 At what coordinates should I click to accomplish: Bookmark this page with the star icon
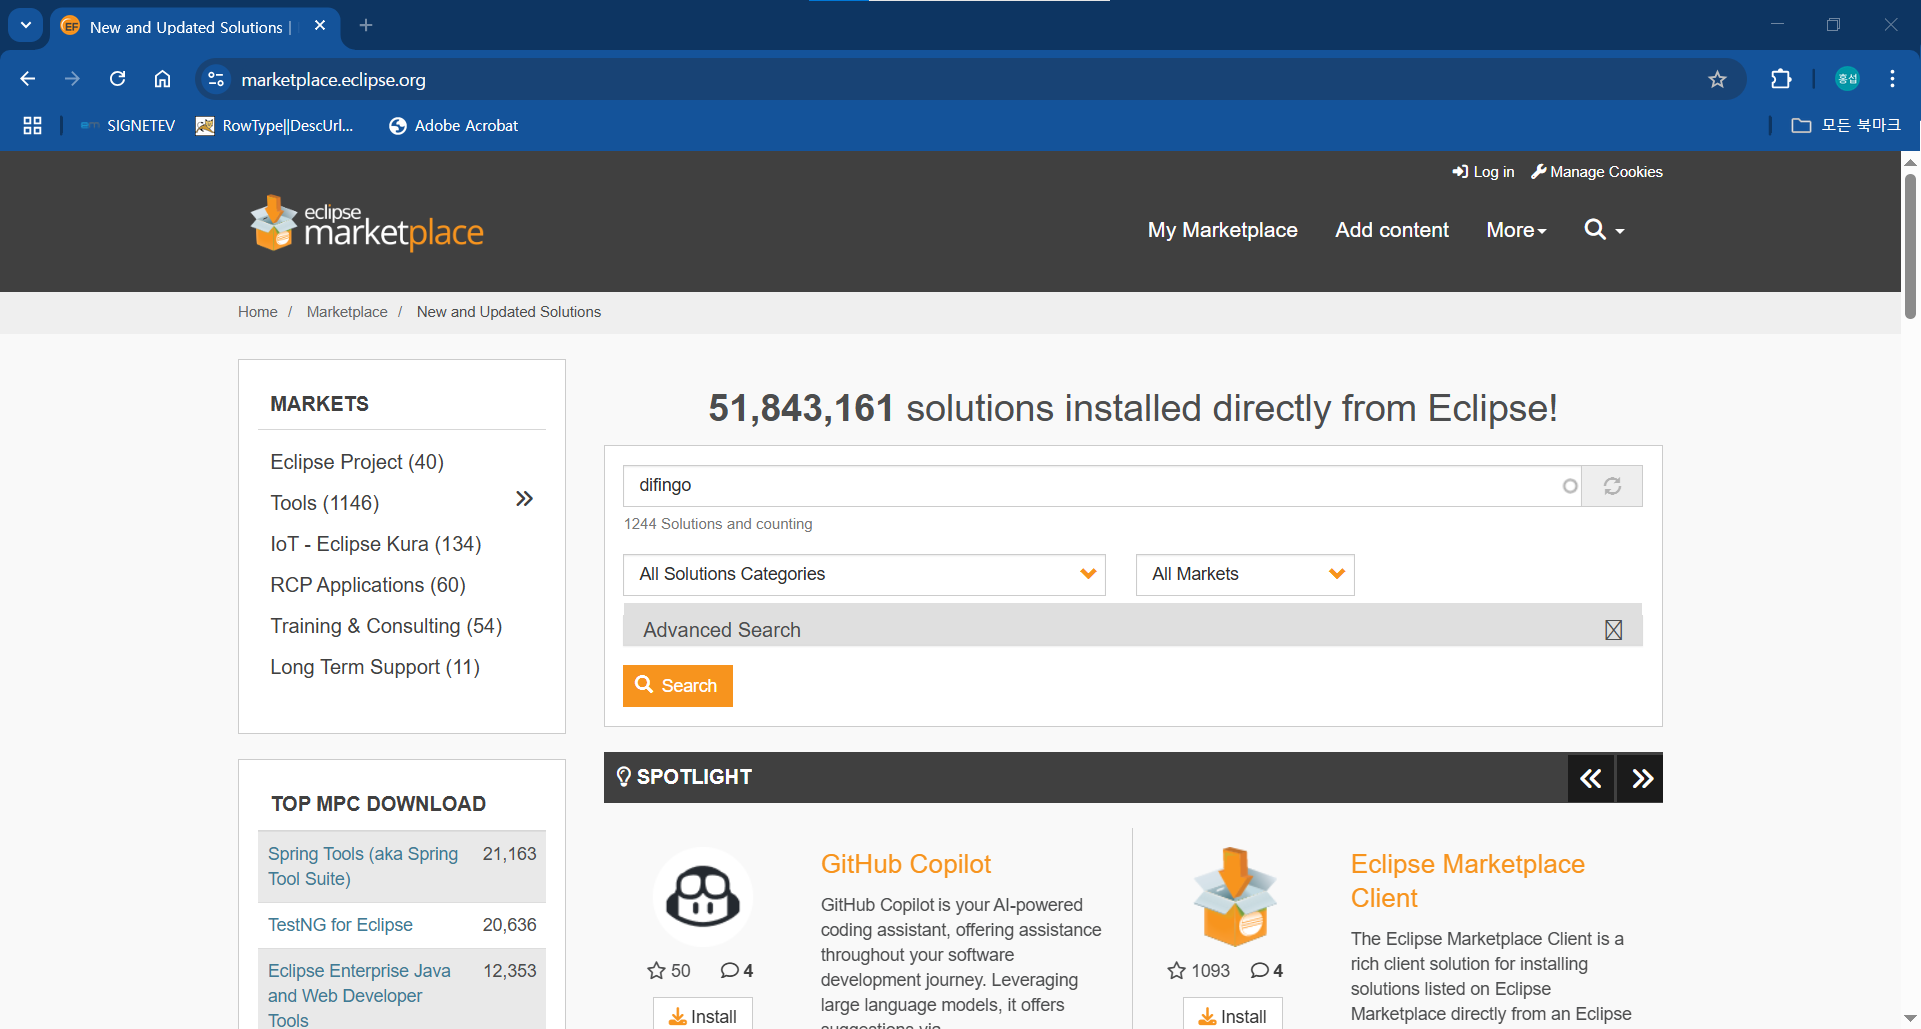pyautogui.click(x=1717, y=80)
